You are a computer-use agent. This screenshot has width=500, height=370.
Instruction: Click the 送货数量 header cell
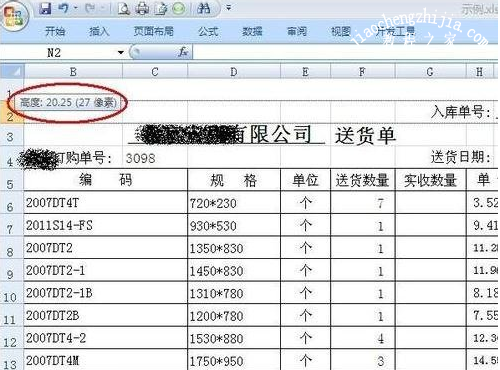(362, 180)
